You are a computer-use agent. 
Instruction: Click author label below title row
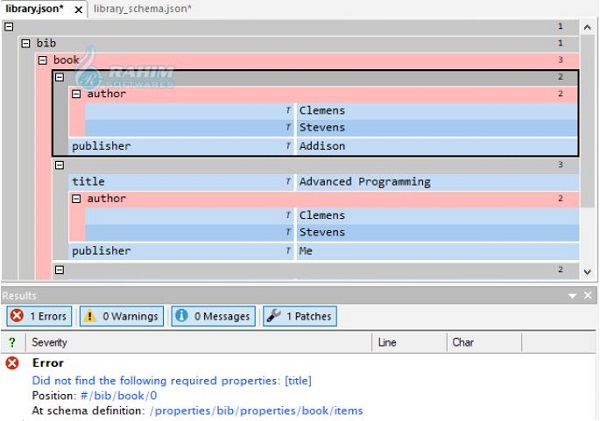[106, 199]
